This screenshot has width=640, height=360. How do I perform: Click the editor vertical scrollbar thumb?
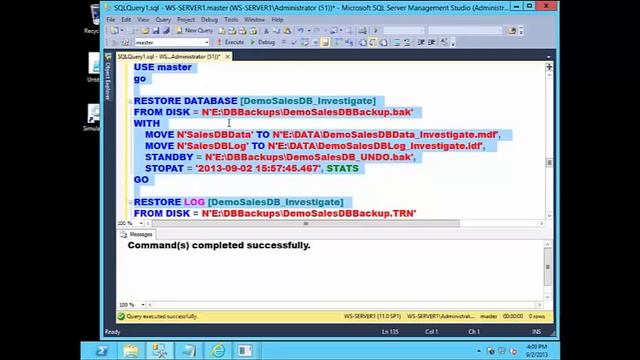549,162
